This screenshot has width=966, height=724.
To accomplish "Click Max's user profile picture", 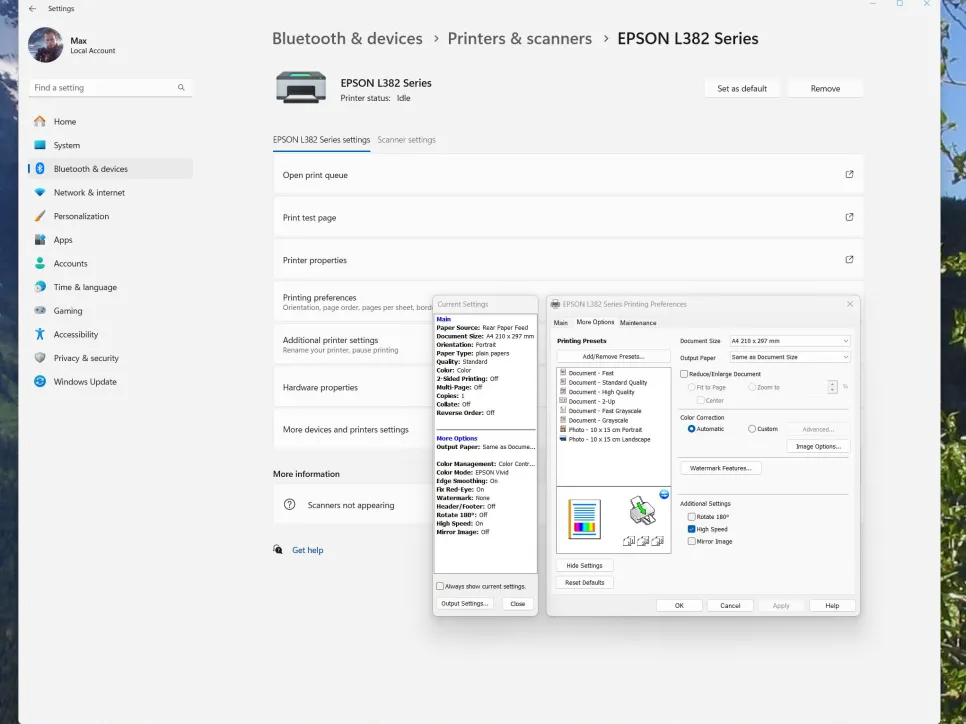I will coord(46,45).
